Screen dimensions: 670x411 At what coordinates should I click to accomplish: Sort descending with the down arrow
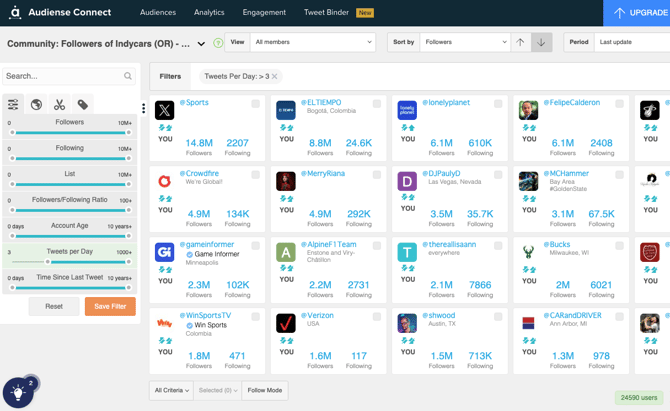[x=541, y=42]
